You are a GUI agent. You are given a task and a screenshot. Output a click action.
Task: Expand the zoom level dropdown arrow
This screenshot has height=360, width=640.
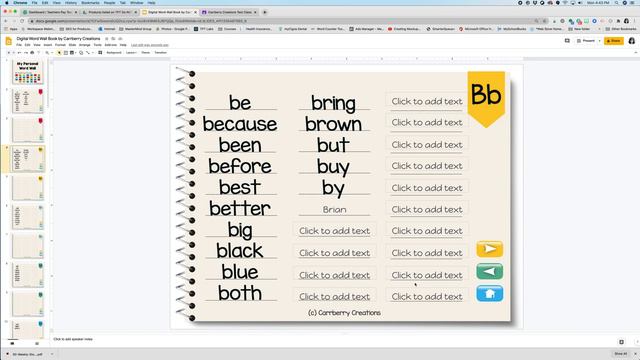(52, 53)
